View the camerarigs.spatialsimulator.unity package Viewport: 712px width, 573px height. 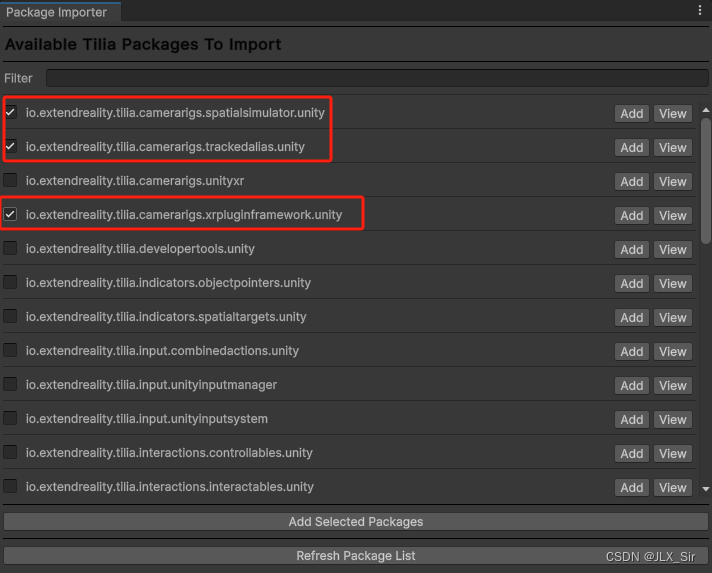[x=672, y=114]
